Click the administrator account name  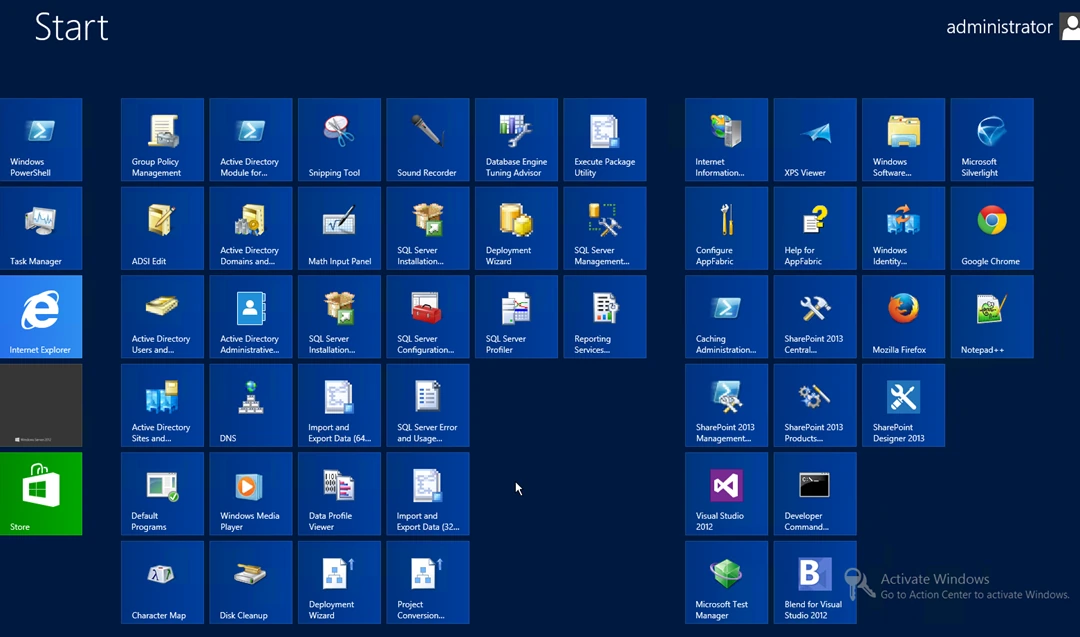(999, 27)
